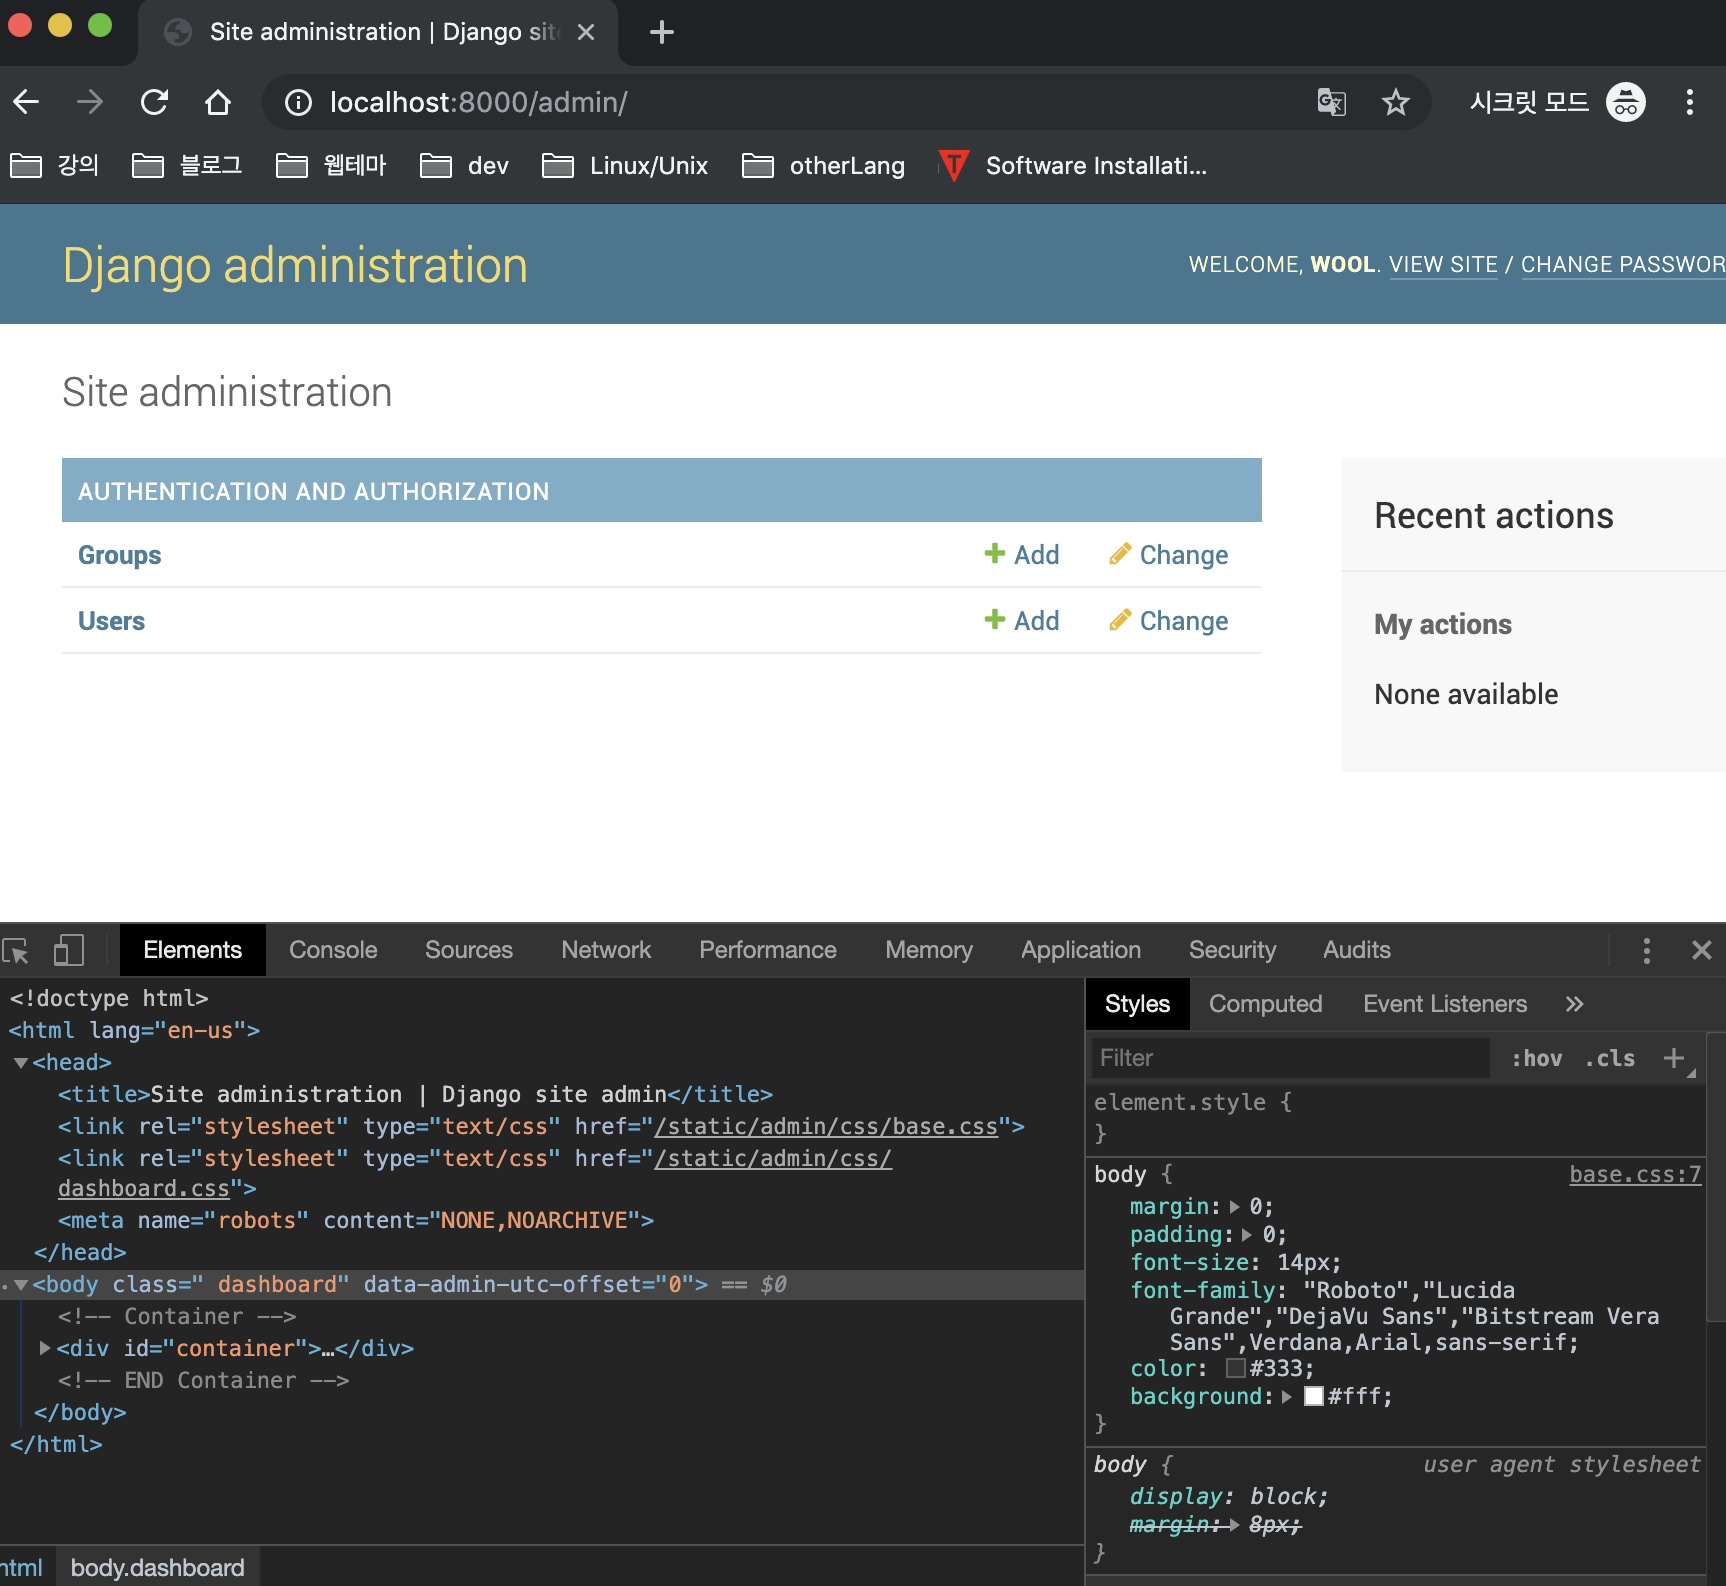Open the Security tab

tap(1233, 950)
